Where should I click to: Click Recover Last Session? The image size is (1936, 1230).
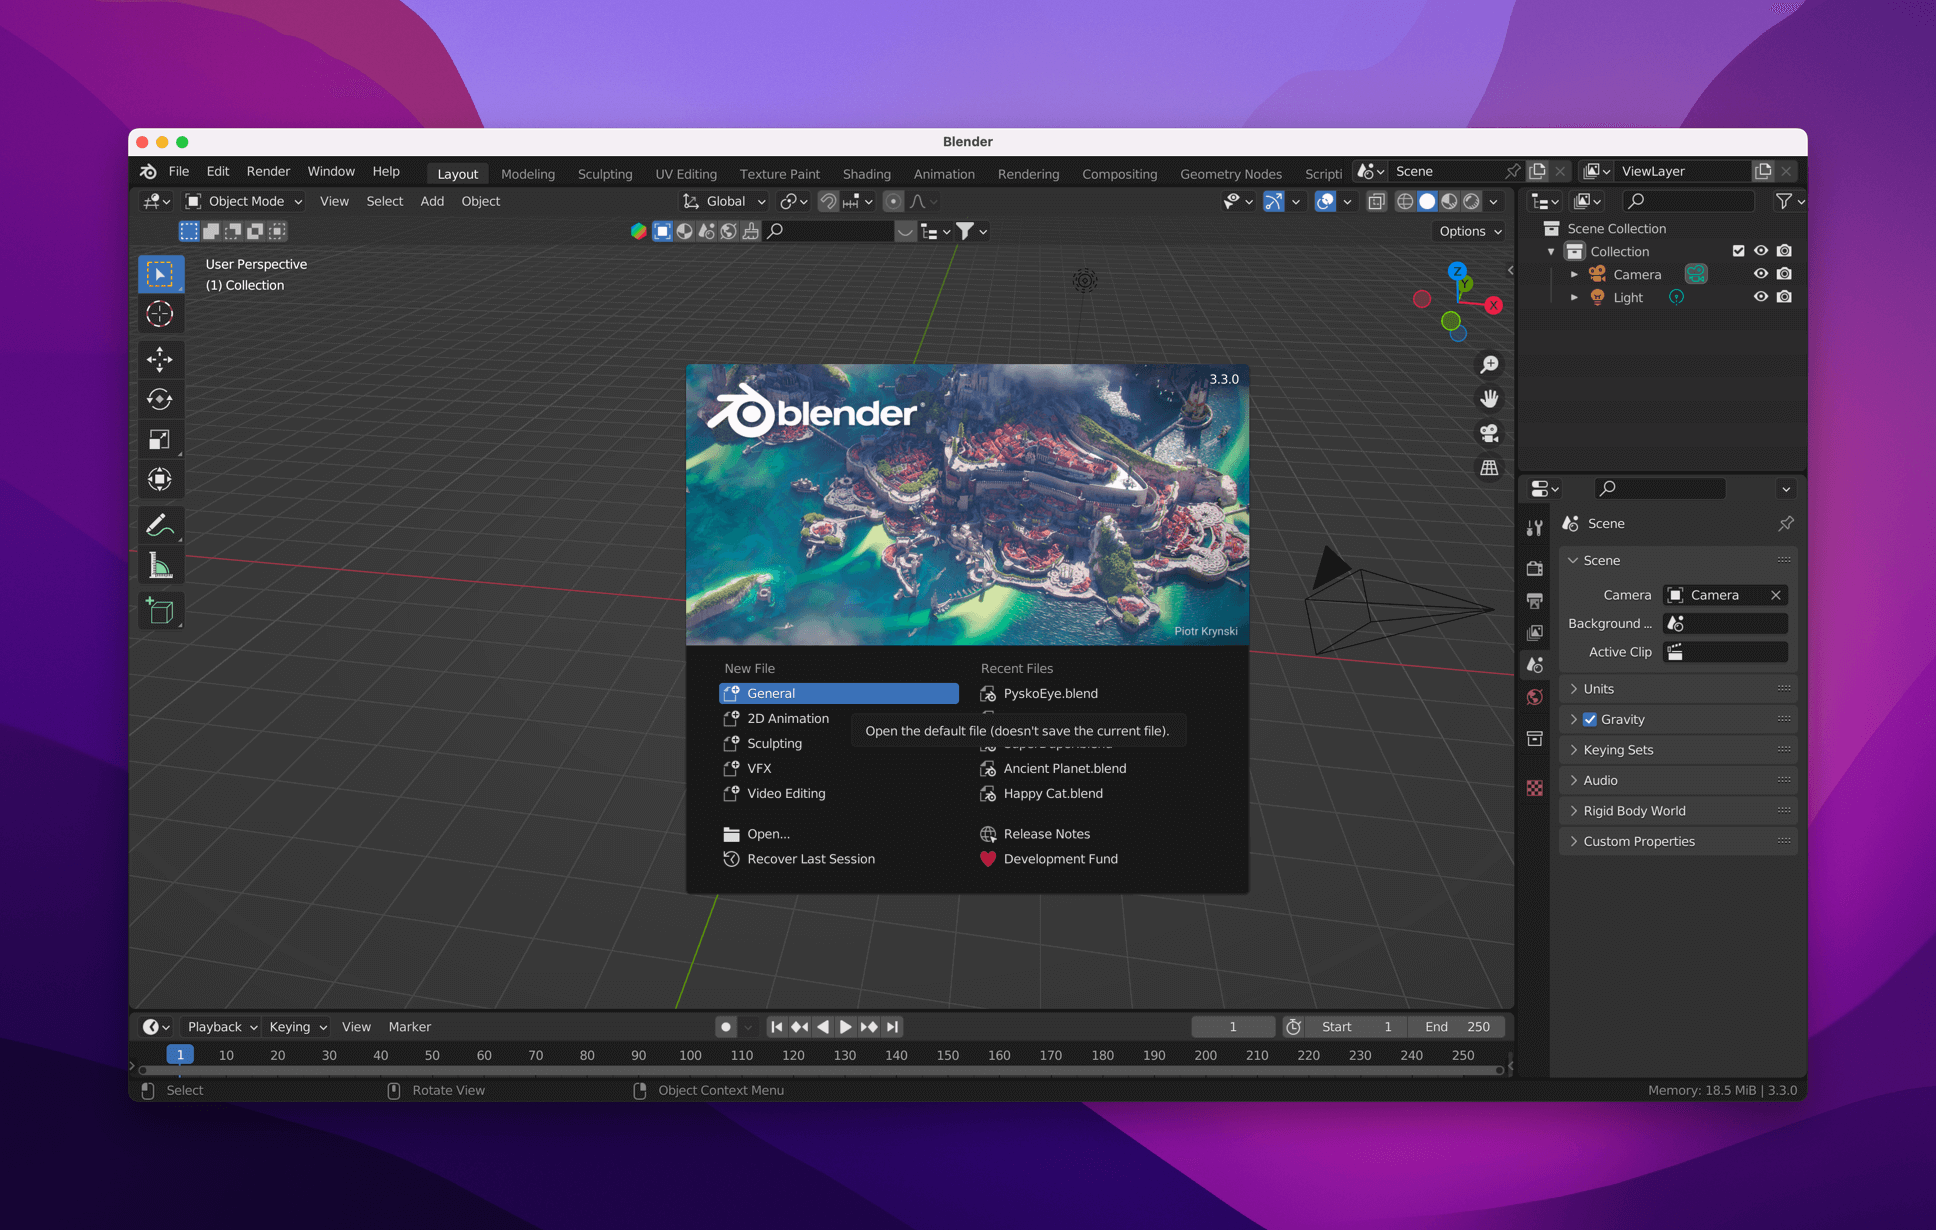pyautogui.click(x=810, y=858)
